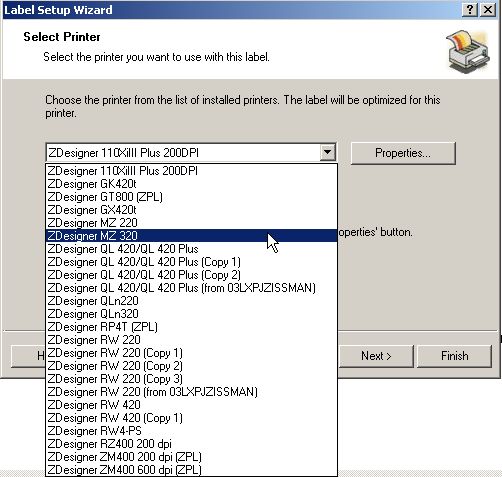Select ZDesigner RW 220 (Copy 3)
Screen dimensions: 502x477
pyautogui.click(x=191, y=379)
